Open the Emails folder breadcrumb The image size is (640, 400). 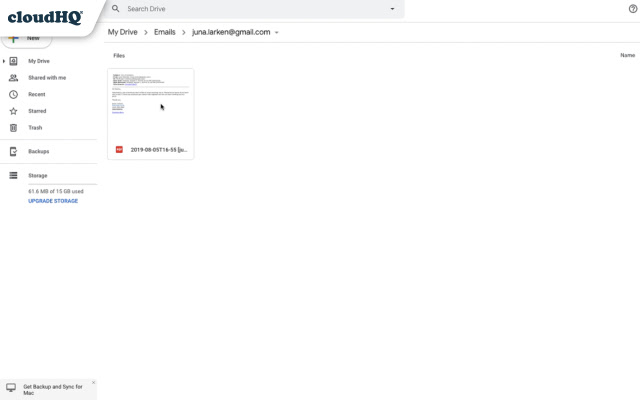[164, 32]
